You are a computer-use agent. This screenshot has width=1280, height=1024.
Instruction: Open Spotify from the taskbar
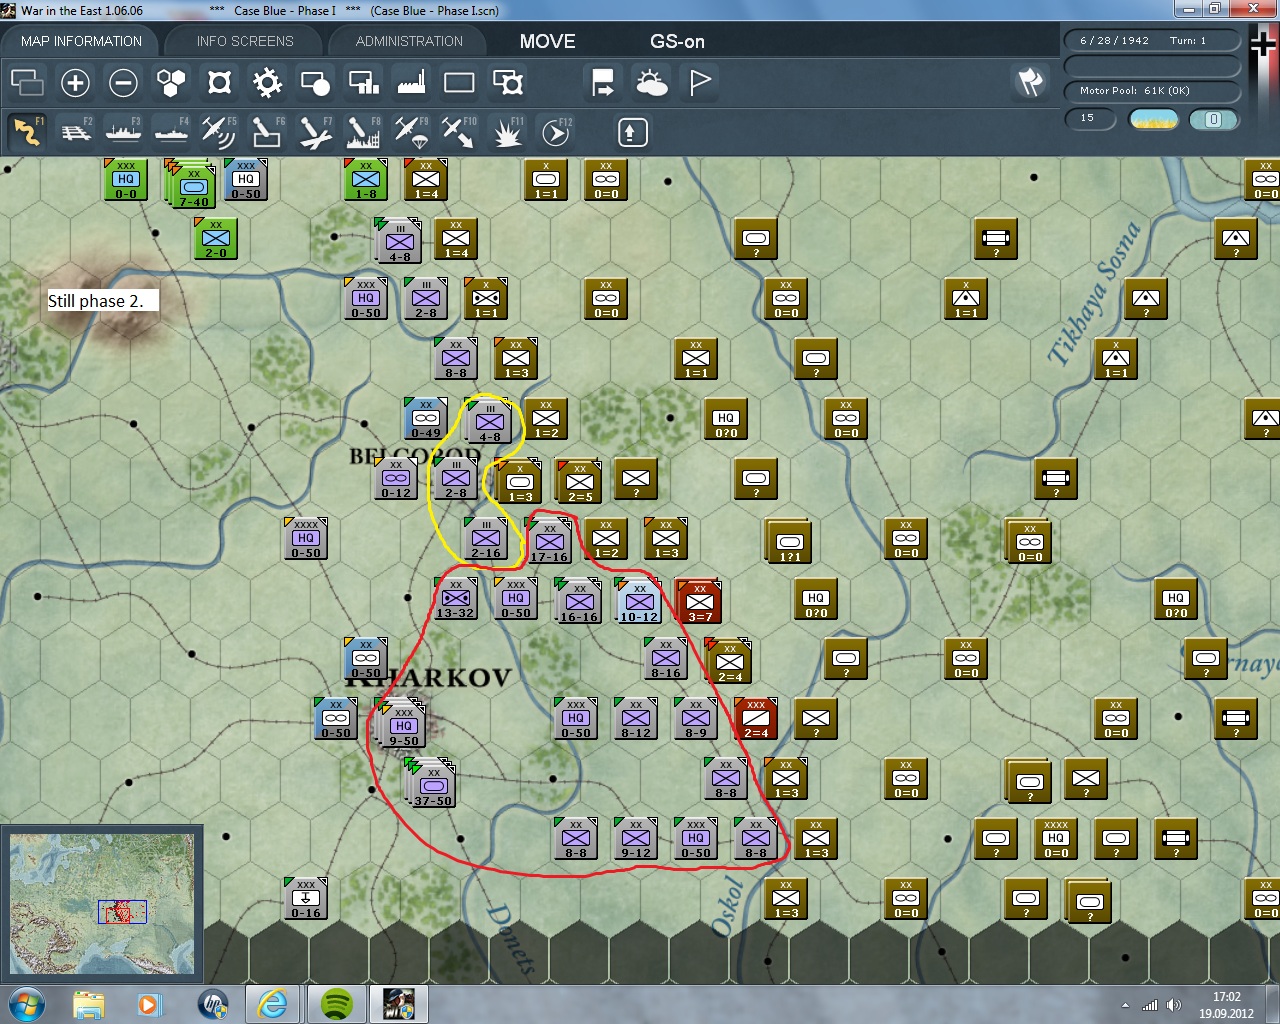pos(337,1004)
